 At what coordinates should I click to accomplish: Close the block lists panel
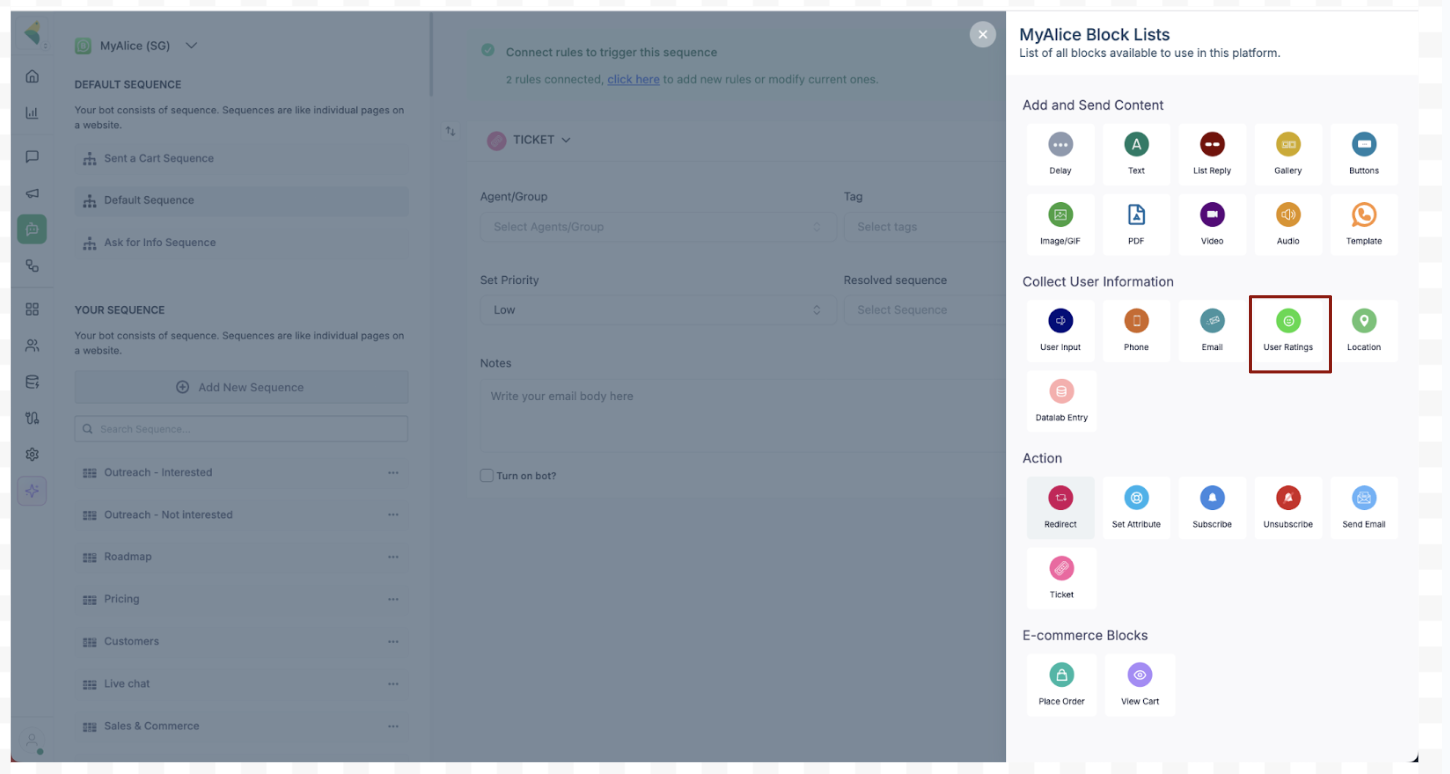coord(983,34)
